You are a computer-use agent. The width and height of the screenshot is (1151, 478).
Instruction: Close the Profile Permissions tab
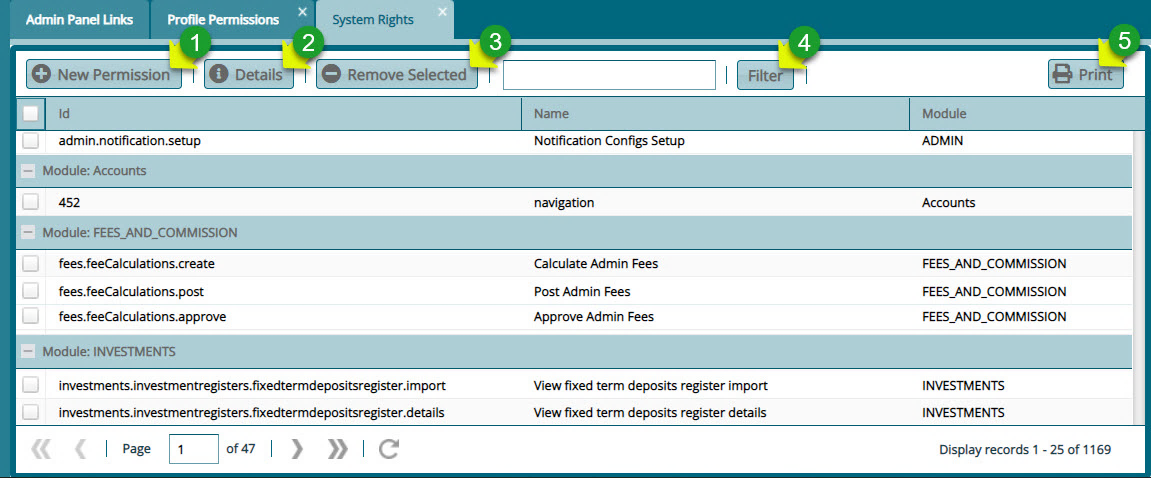click(x=302, y=12)
